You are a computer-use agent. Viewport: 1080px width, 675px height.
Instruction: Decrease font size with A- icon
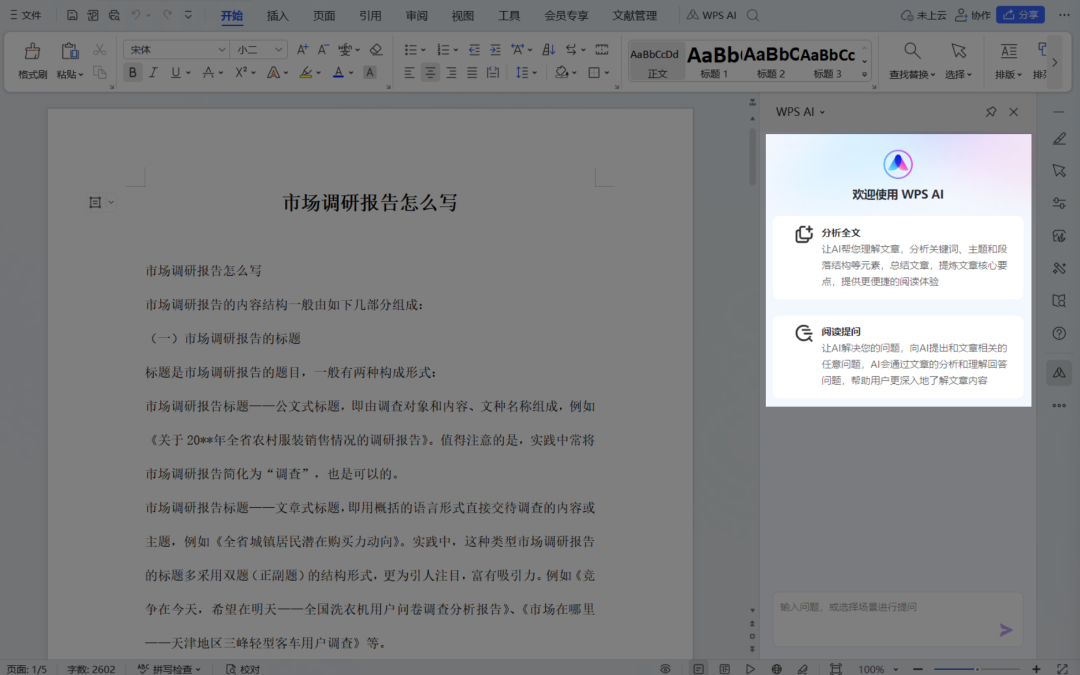[x=323, y=50]
